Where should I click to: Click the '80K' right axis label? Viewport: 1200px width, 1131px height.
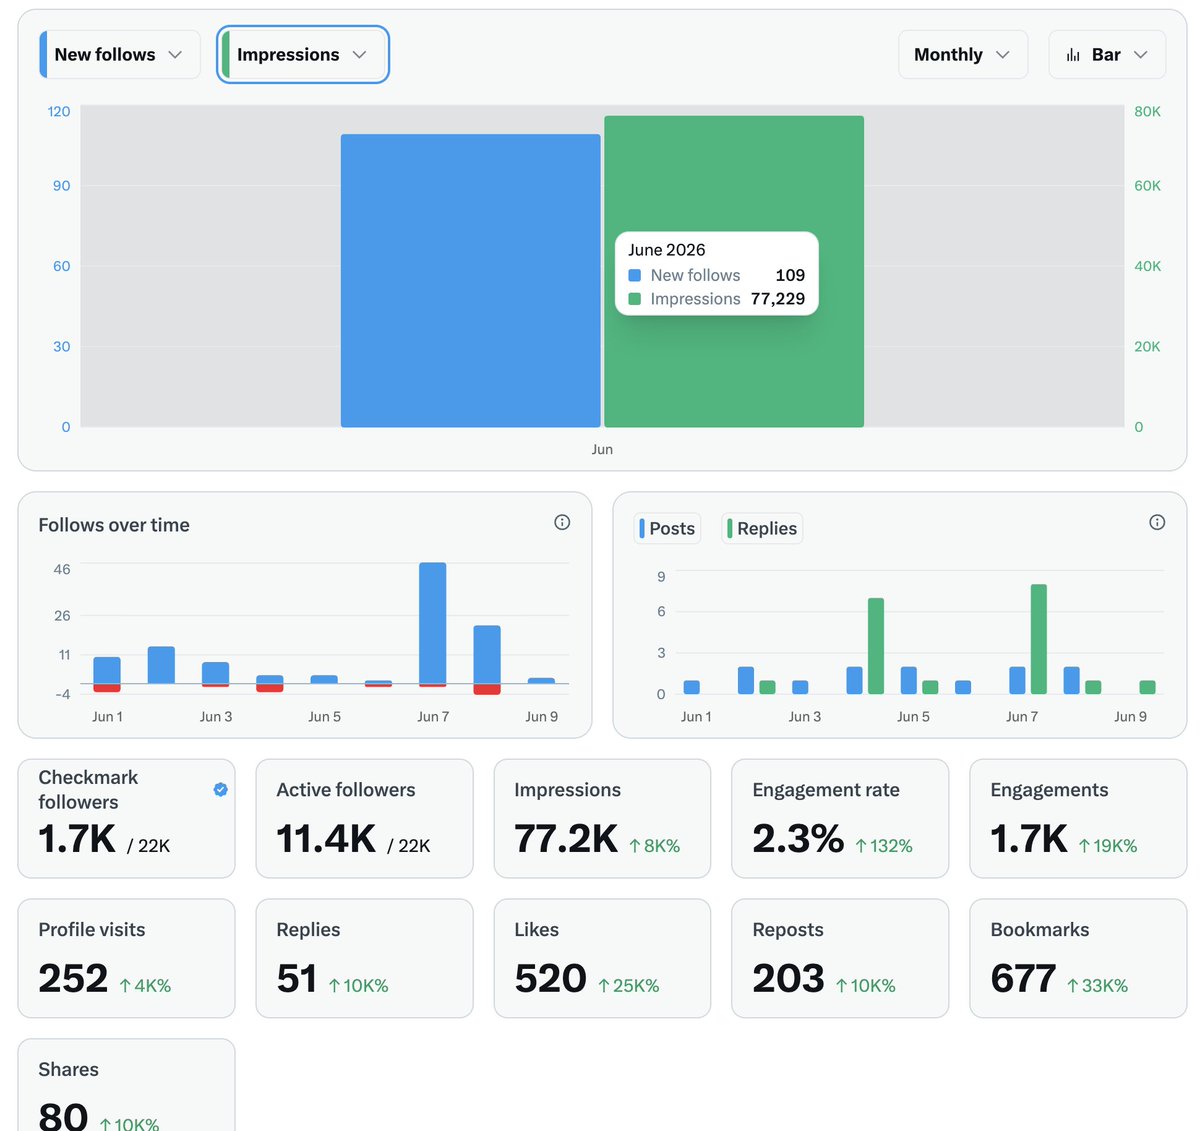(x=1147, y=112)
